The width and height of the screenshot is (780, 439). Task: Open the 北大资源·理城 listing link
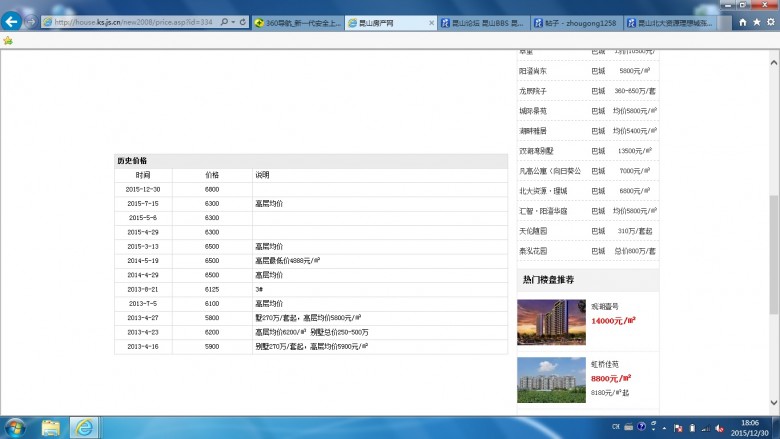(x=543, y=190)
